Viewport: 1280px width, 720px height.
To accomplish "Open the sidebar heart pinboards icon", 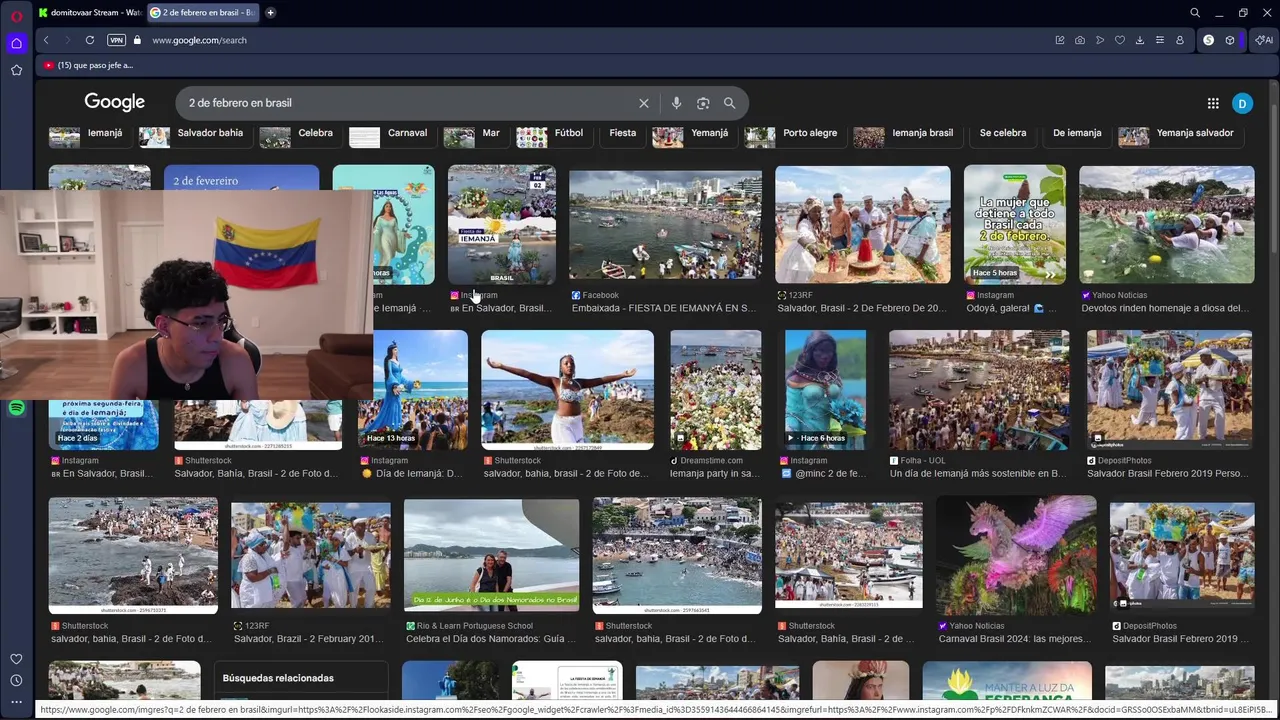I will [16, 659].
